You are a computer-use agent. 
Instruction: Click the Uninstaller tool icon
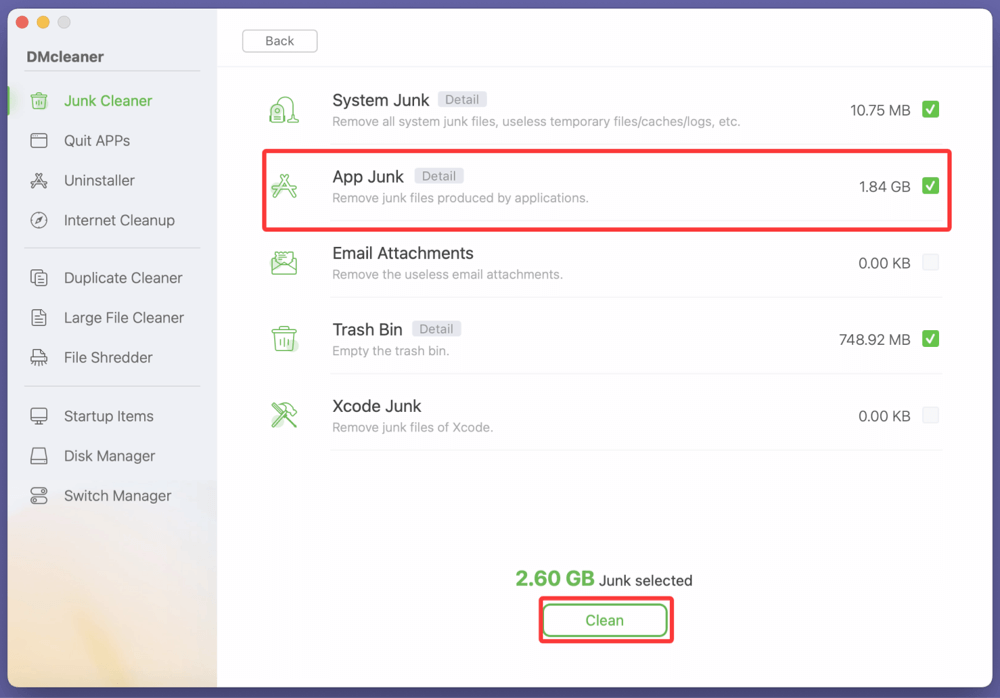pos(37,180)
